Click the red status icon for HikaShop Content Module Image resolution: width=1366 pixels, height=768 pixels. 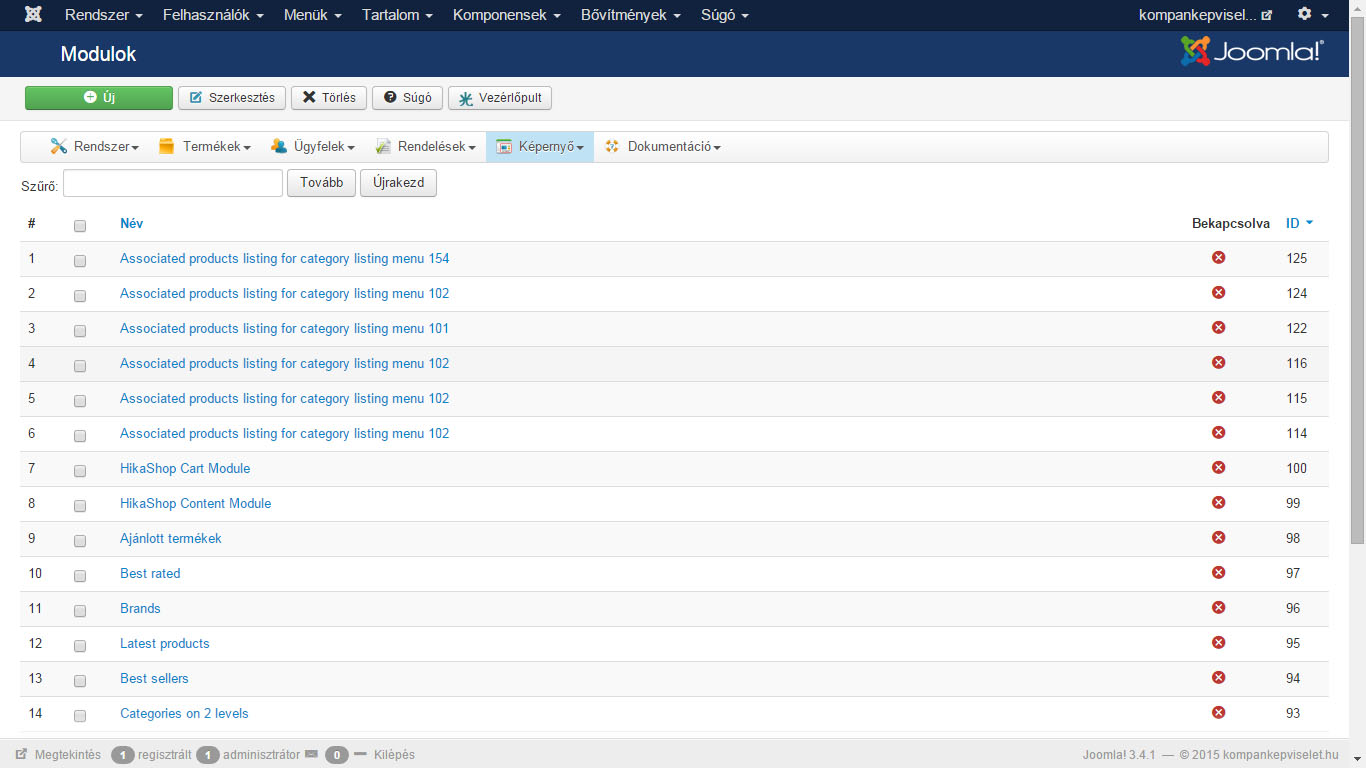[x=1218, y=503]
